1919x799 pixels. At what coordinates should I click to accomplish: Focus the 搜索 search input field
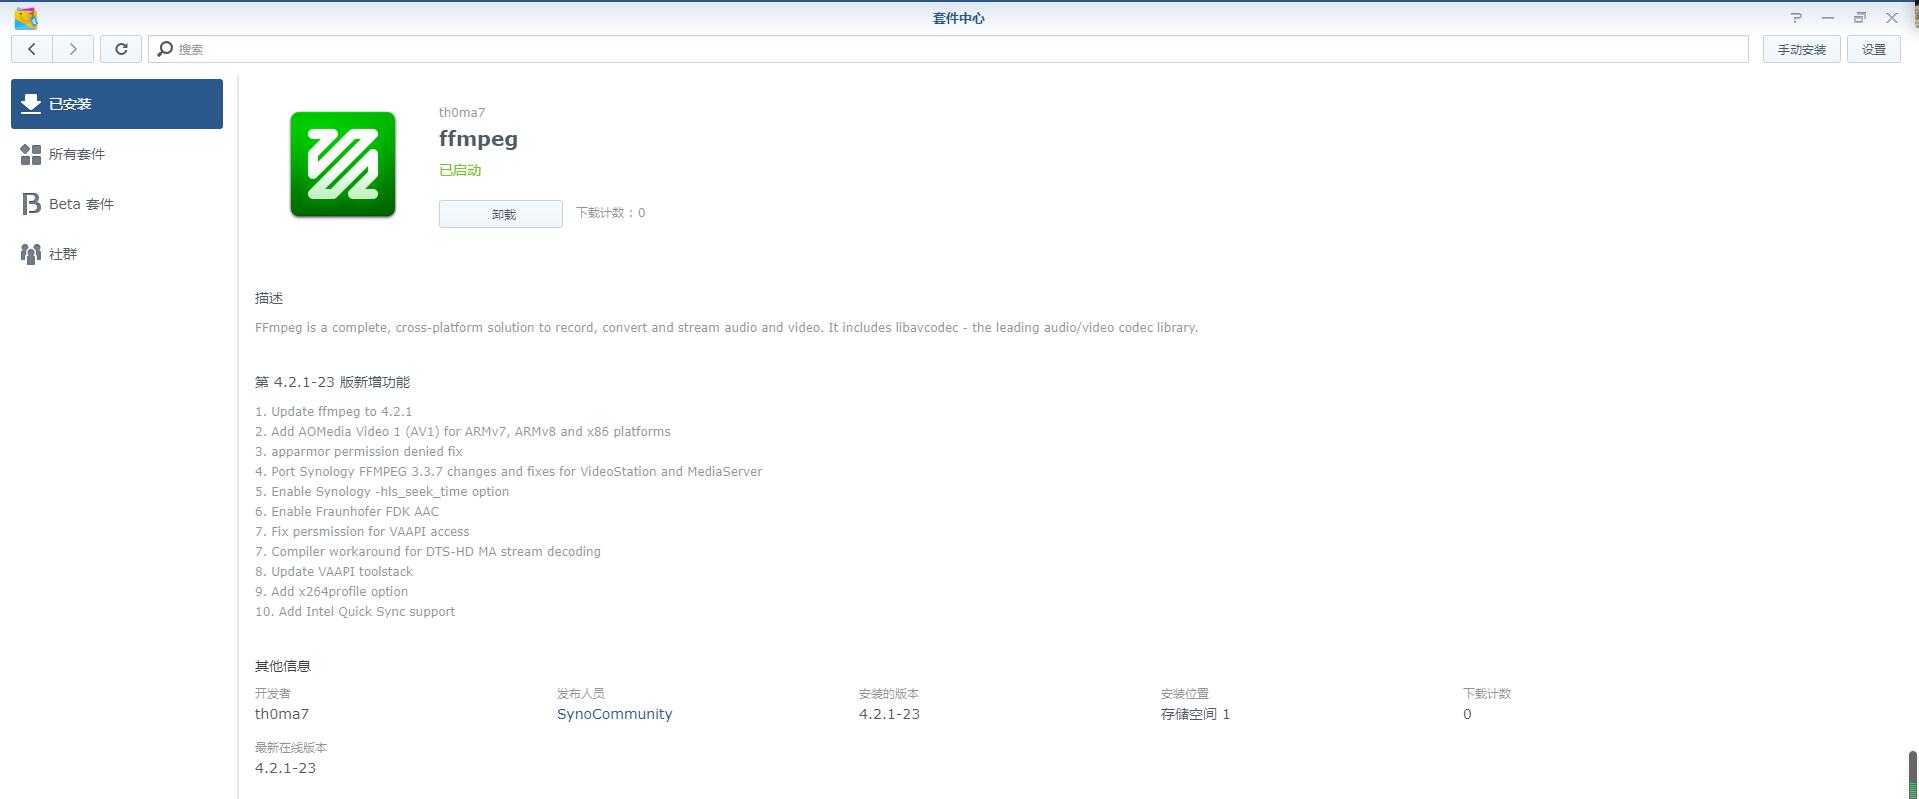click(x=950, y=49)
